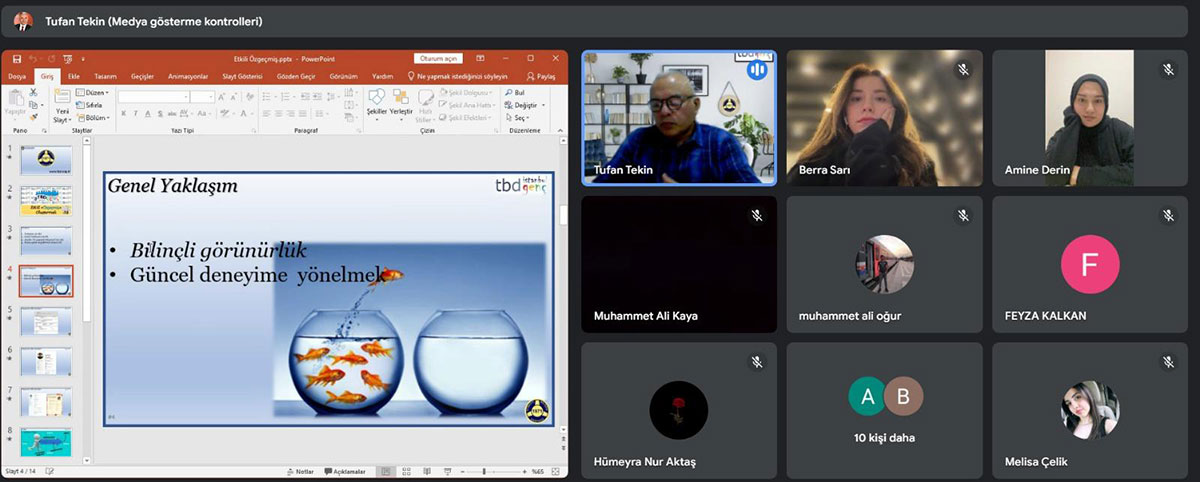1200x482 pixels.
Task: Open the Bölüm section dropdown
Action: click(x=96, y=117)
